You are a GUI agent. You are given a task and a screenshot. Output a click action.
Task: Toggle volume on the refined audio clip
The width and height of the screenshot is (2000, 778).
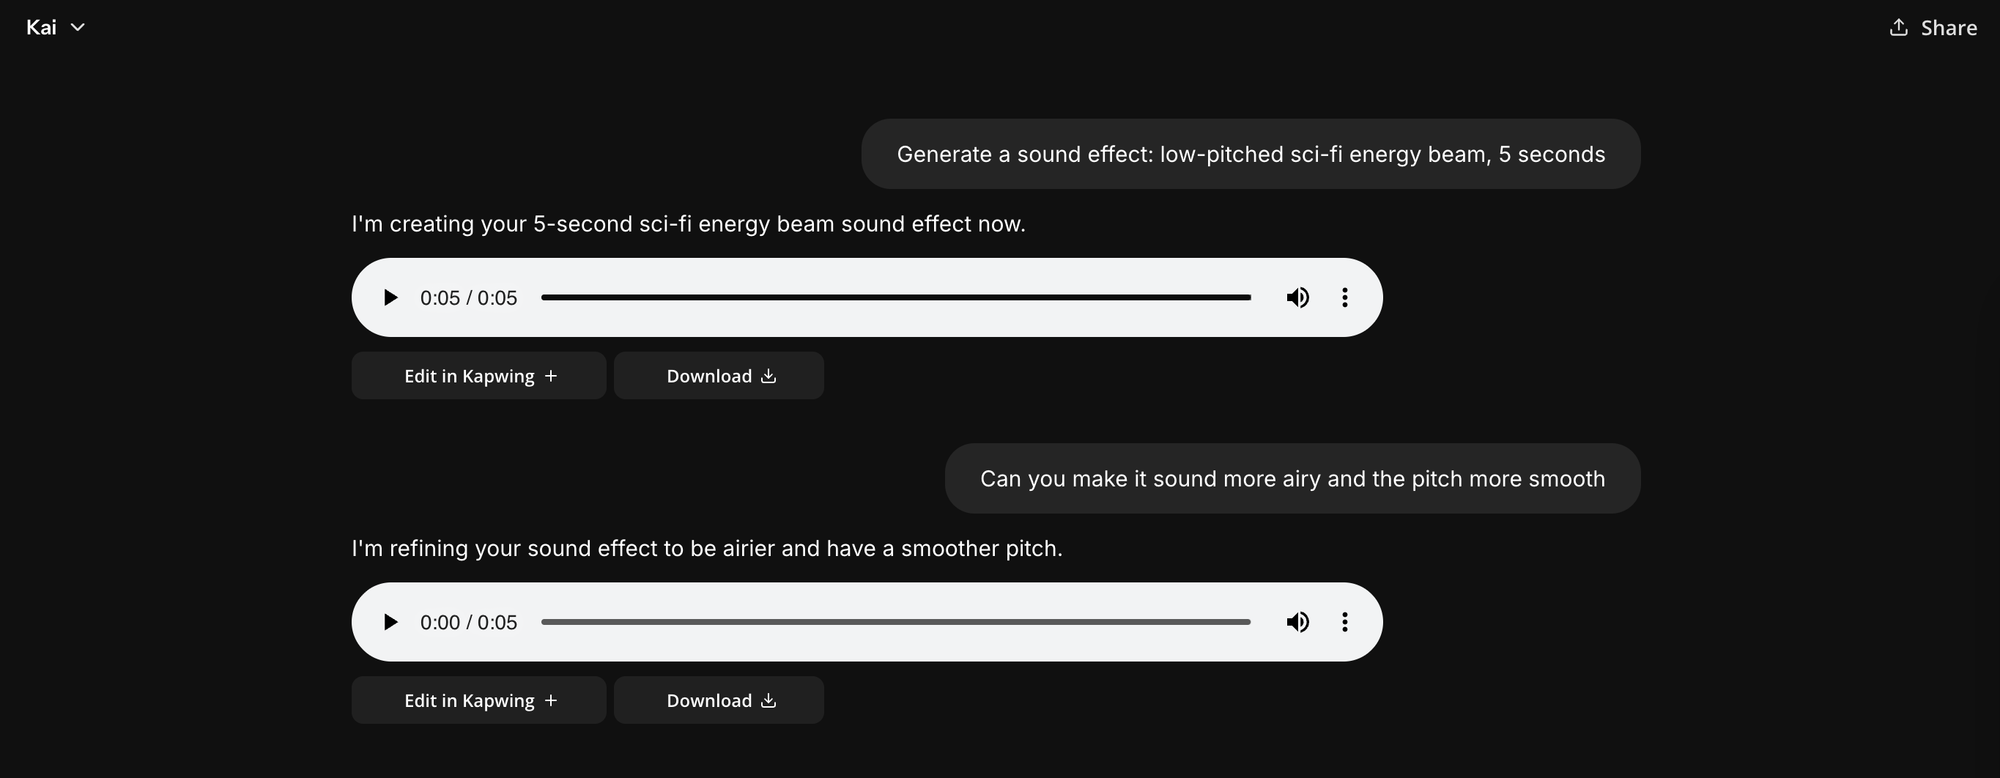1297,621
